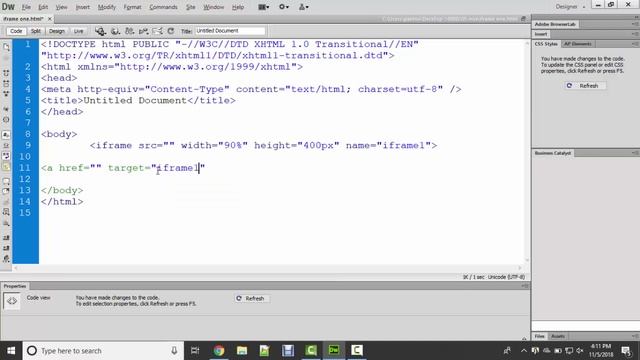This screenshot has width=640, height=360.
Task: Expand the Insert panel
Action: coord(541,34)
